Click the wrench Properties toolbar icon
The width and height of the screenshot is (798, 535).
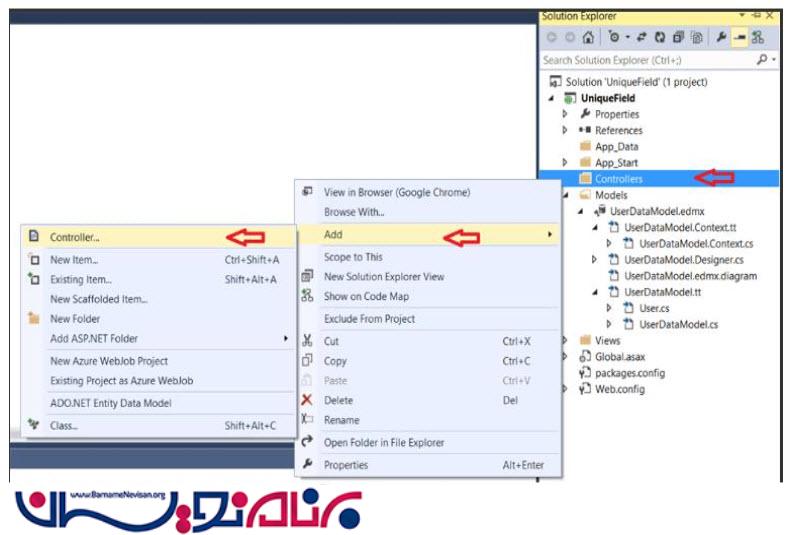(x=720, y=38)
